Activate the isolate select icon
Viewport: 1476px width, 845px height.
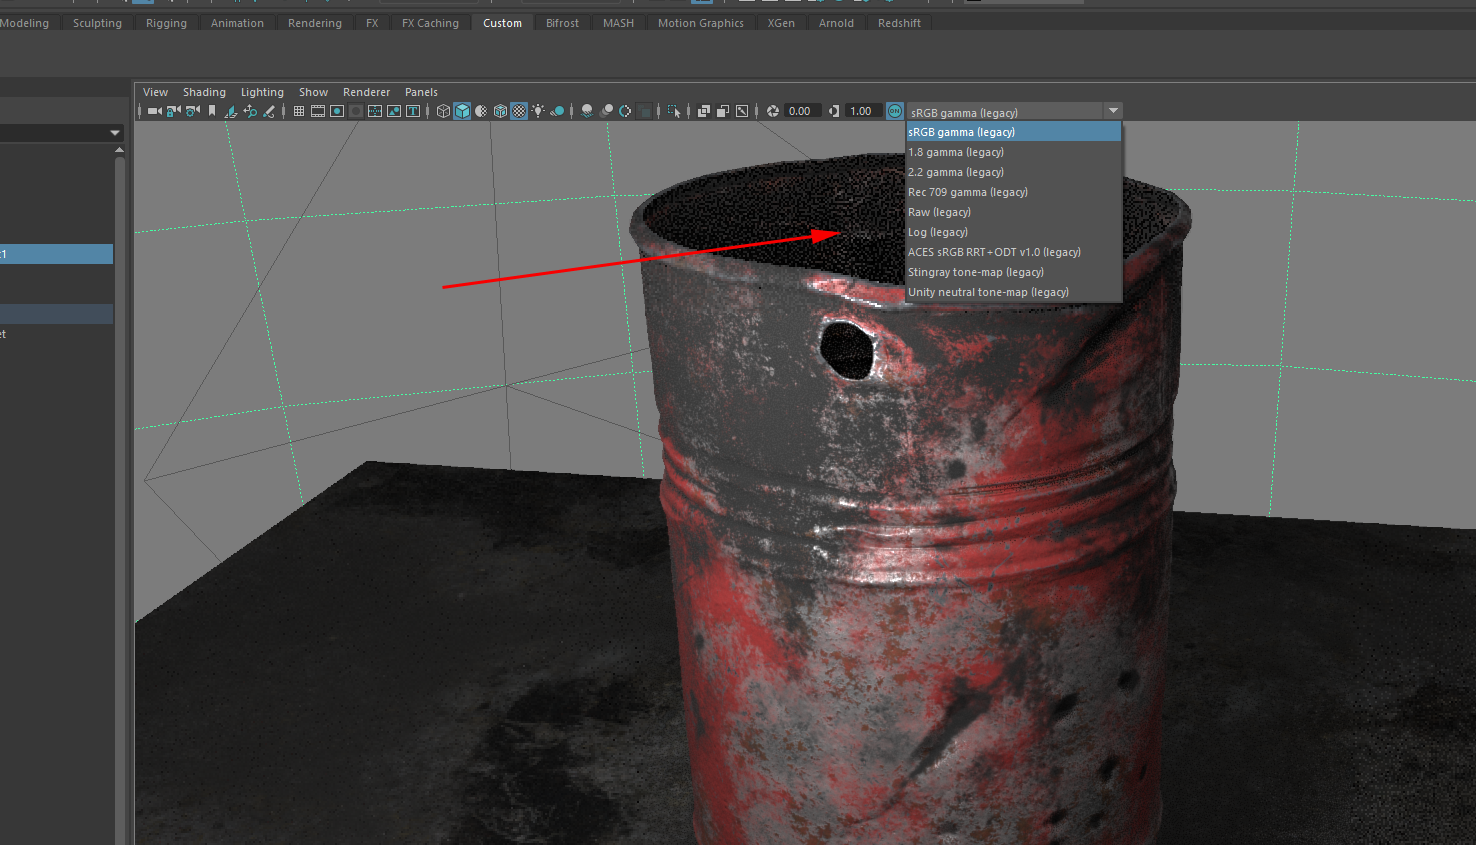point(674,110)
